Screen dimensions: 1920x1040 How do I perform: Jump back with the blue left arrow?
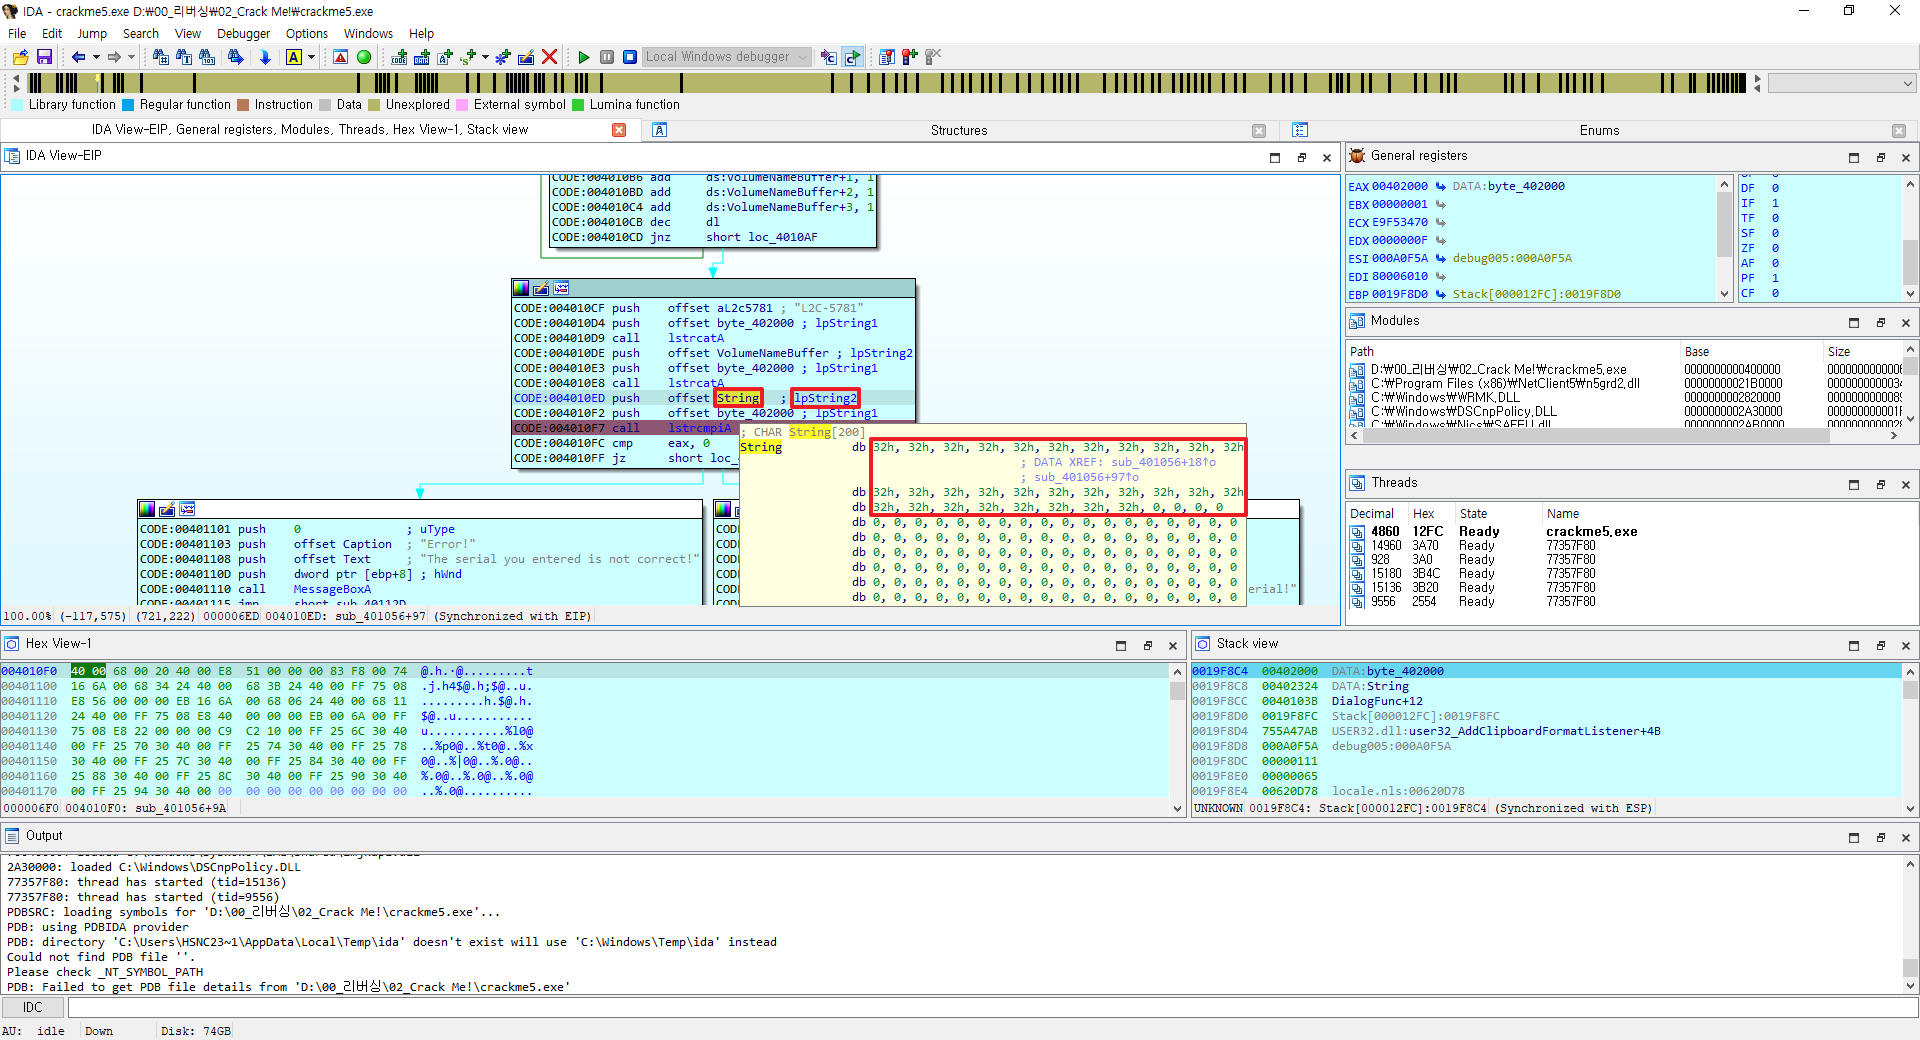click(78, 57)
